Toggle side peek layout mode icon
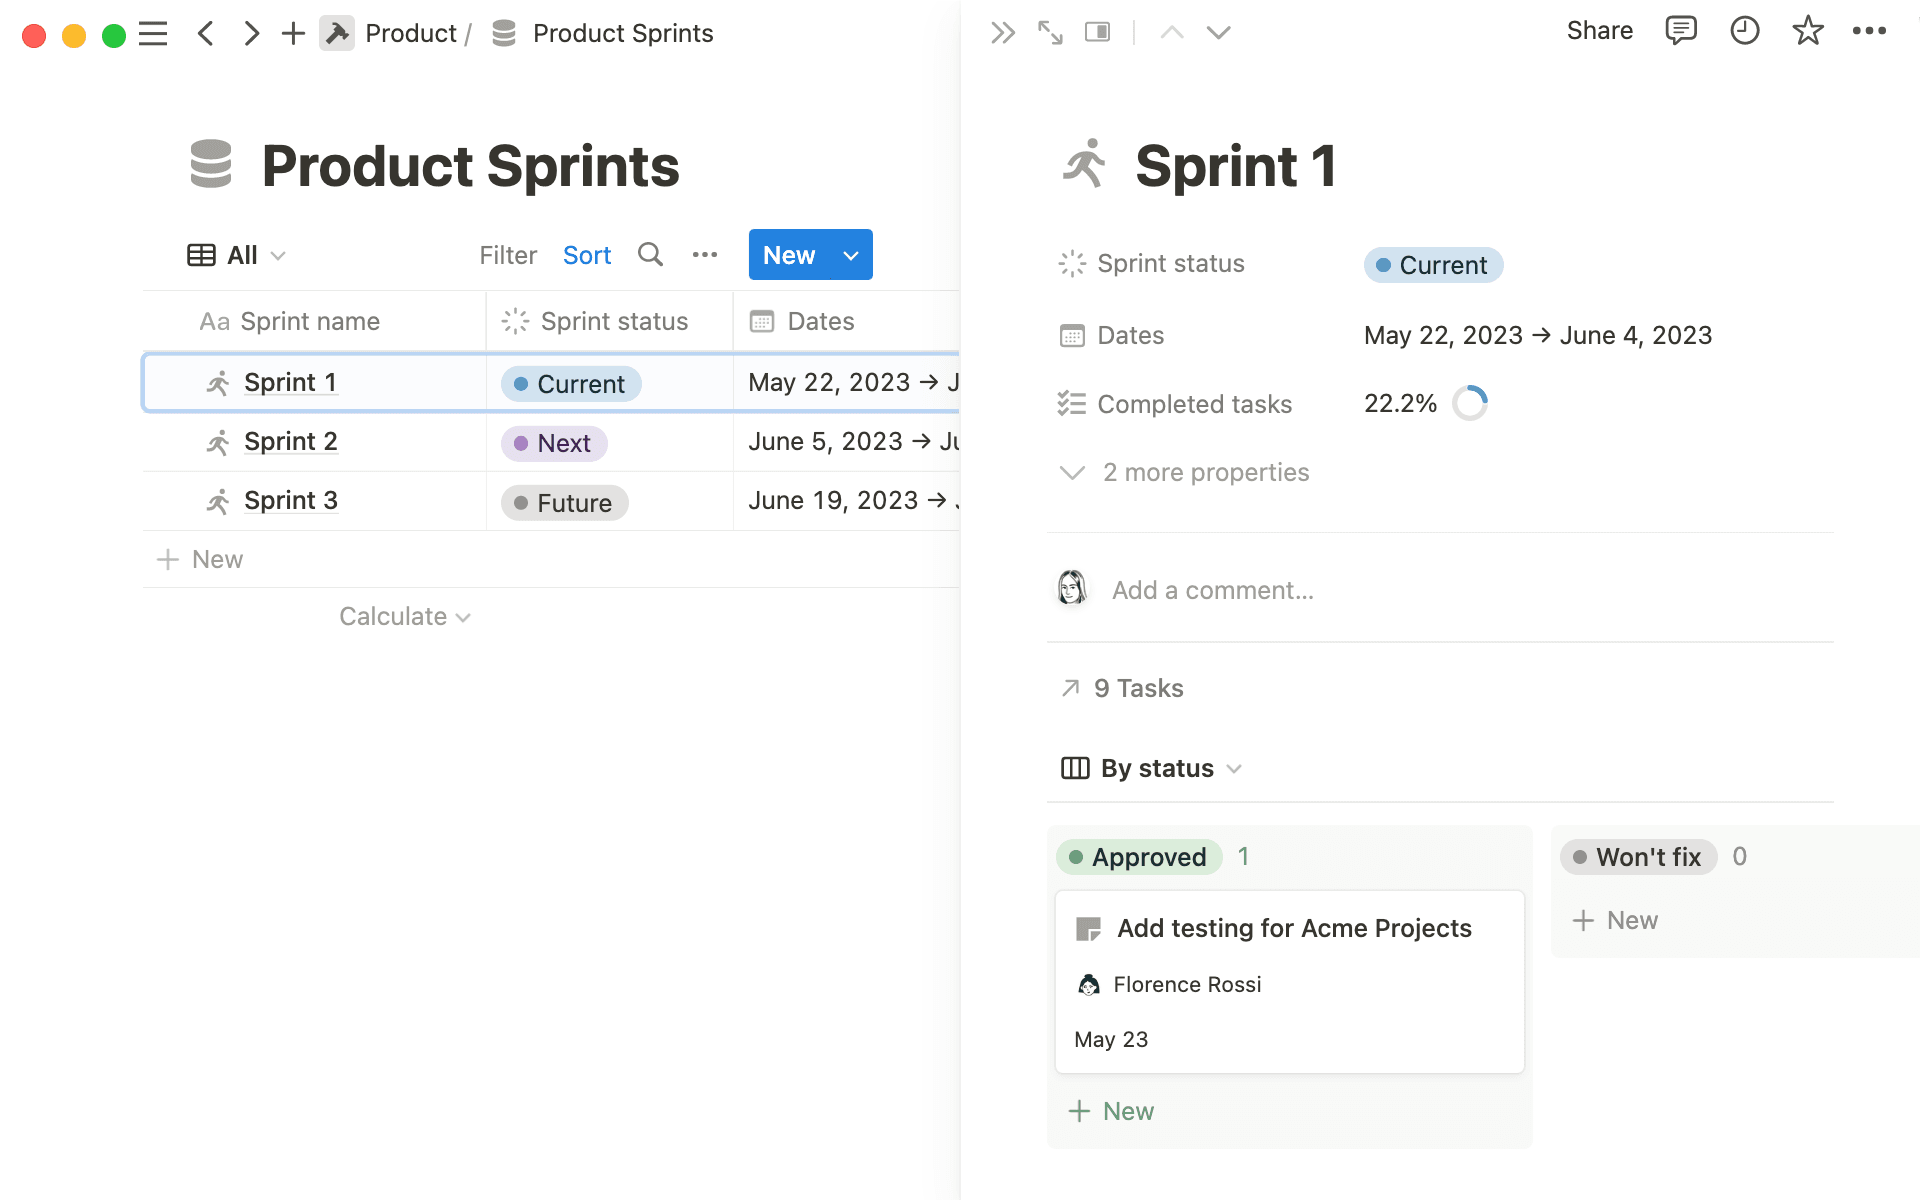The width and height of the screenshot is (1920, 1200). coord(1097,31)
